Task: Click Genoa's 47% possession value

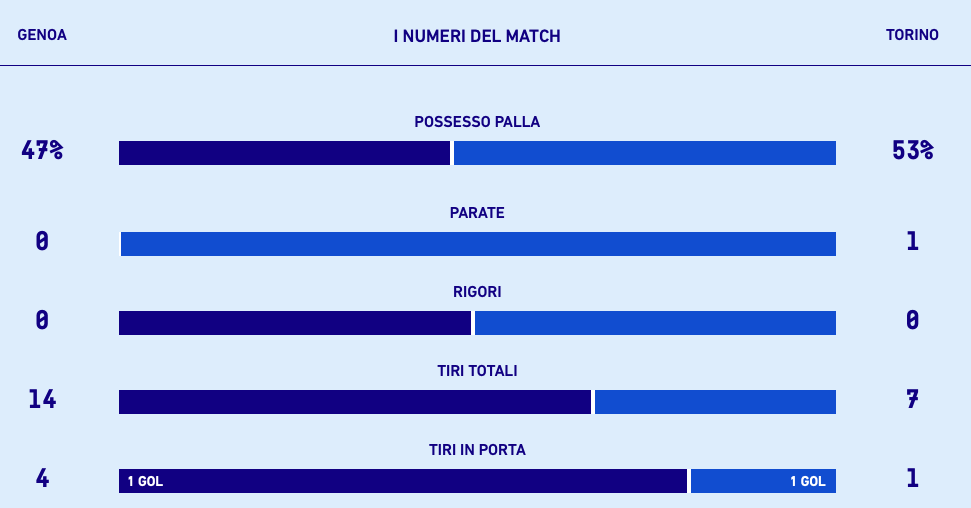Action: pyautogui.click(x=42, y=151)
